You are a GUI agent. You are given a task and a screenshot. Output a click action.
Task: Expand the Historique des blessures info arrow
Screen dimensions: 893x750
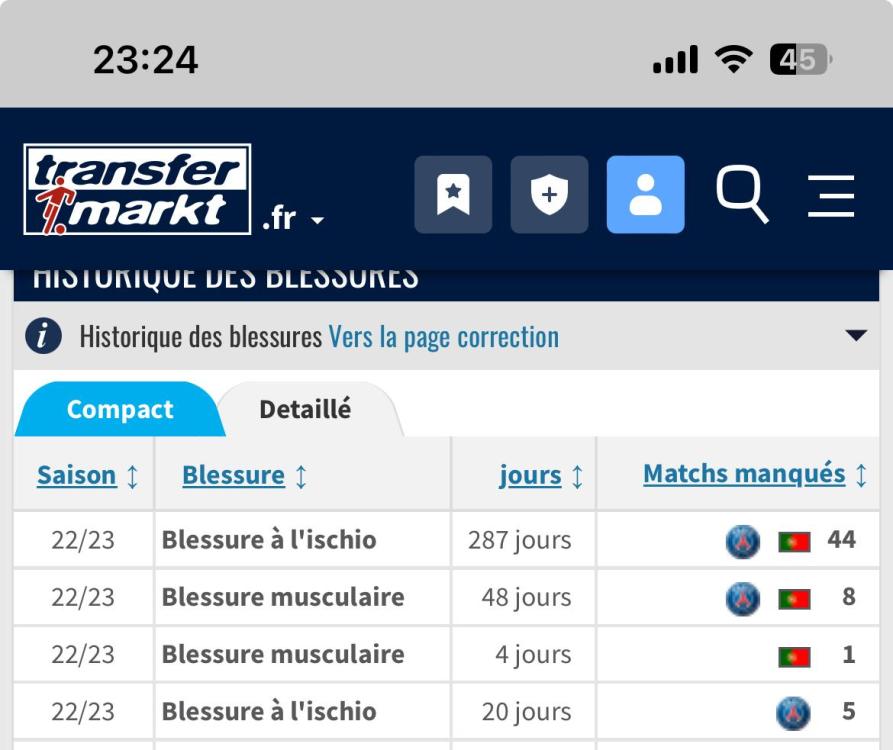(x=856, y=335)
